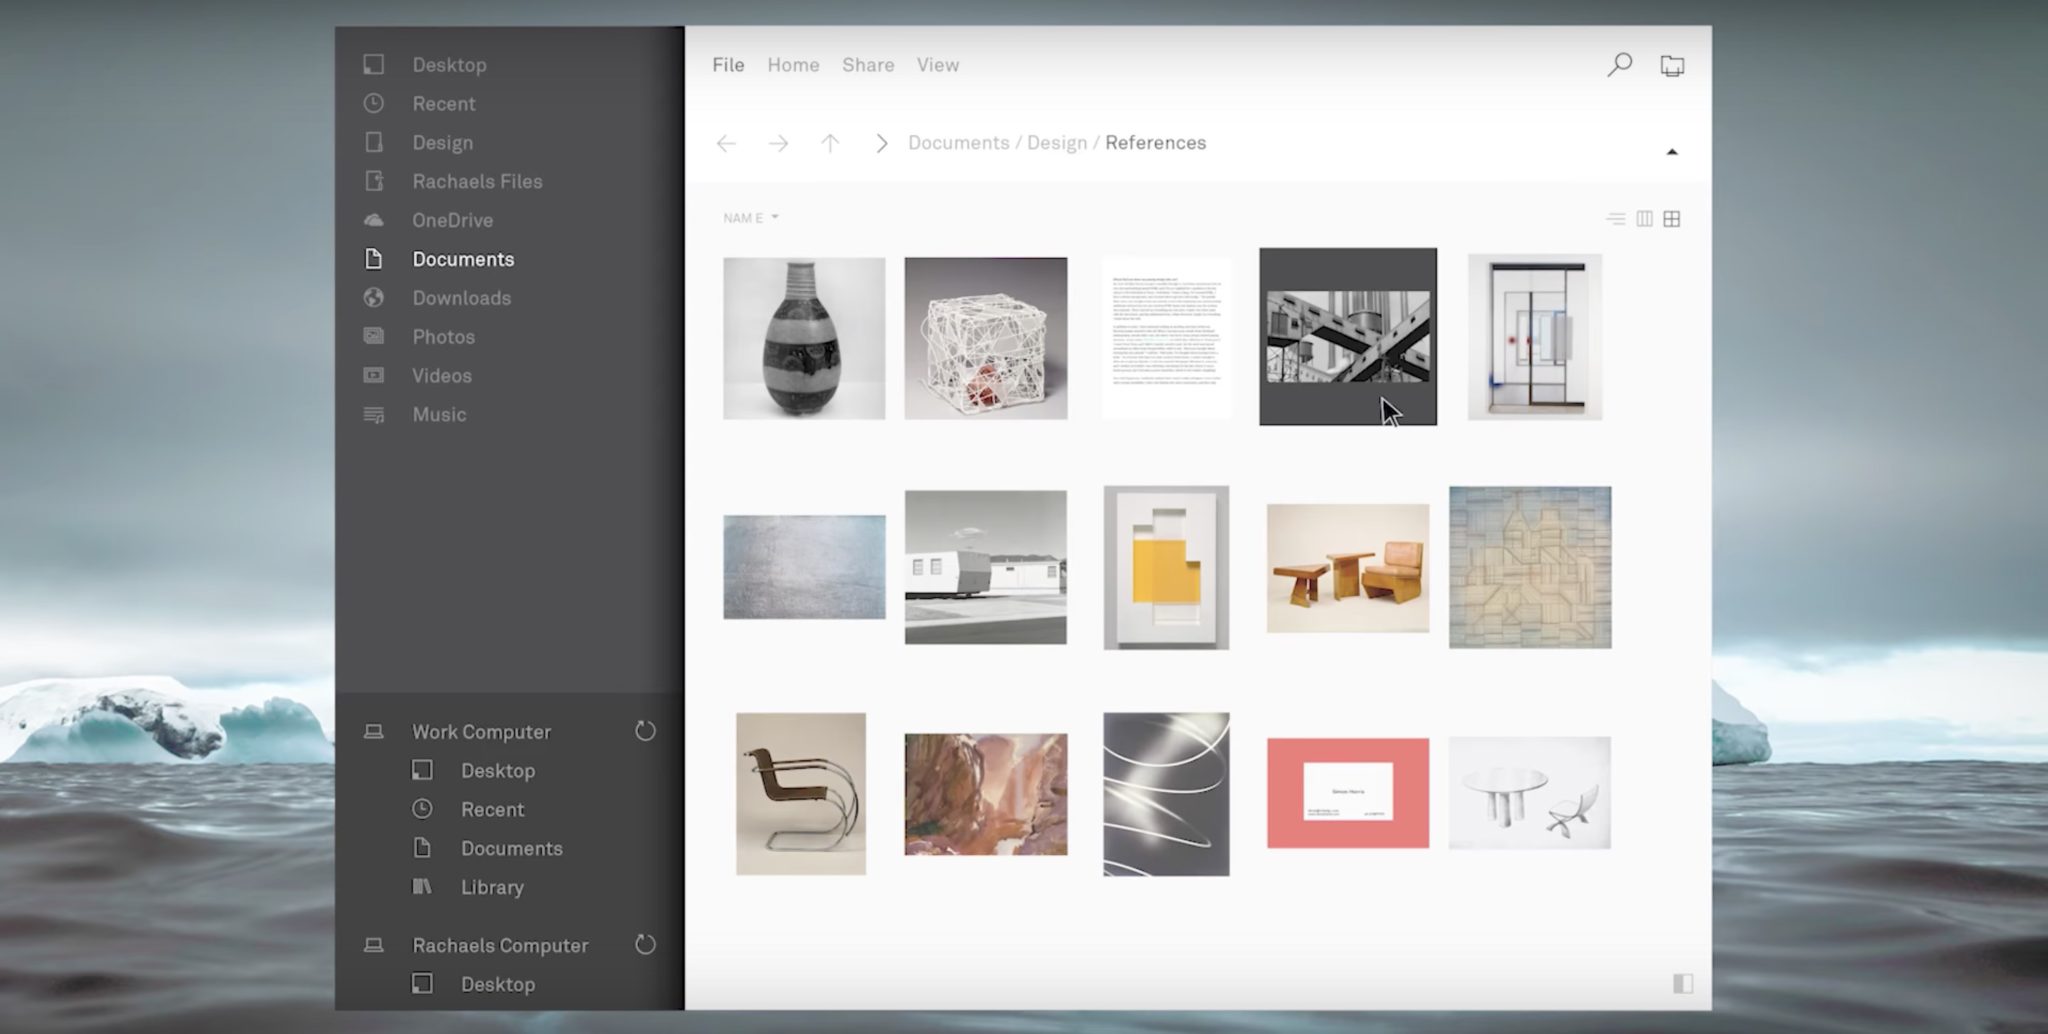This screenshot has width=2048, height=1034.
Task: Click the back navigation arrow
Action: (726, 143)
